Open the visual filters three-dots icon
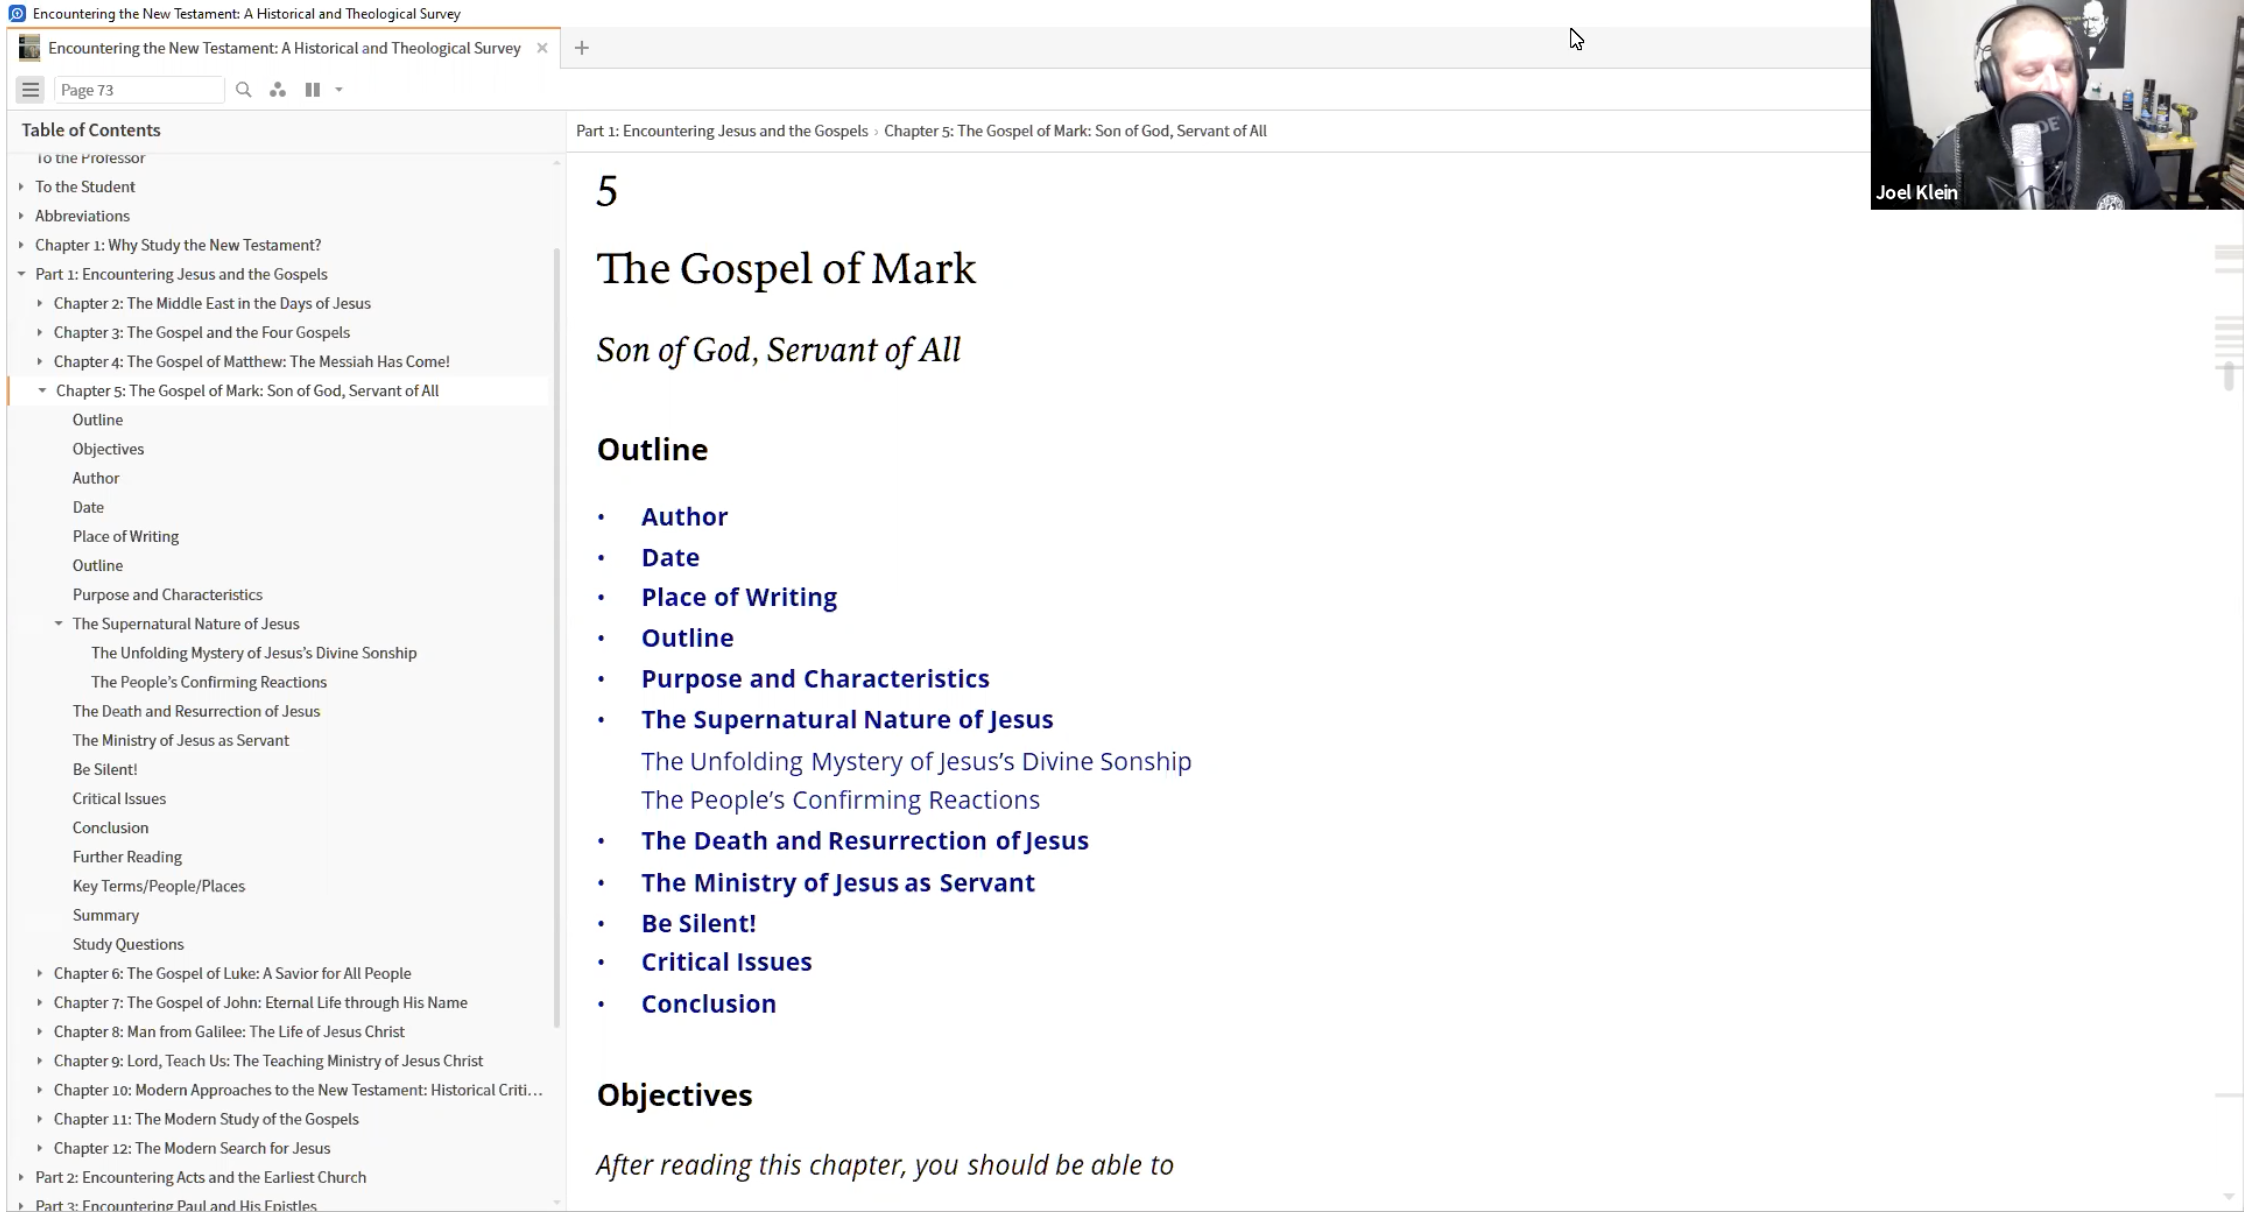Viewport: 2254px width, 1218px height. click(278, 90)
